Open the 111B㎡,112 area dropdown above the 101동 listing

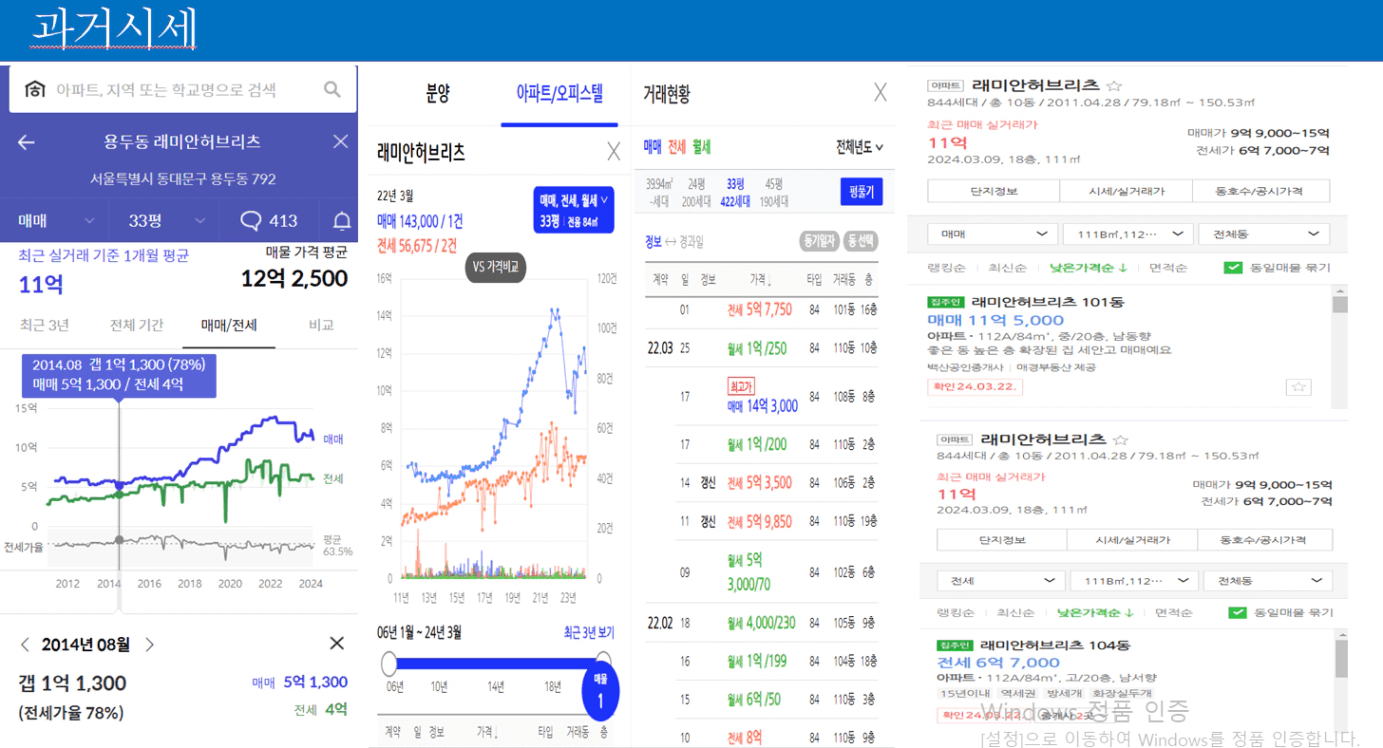tap(1127, 234)
